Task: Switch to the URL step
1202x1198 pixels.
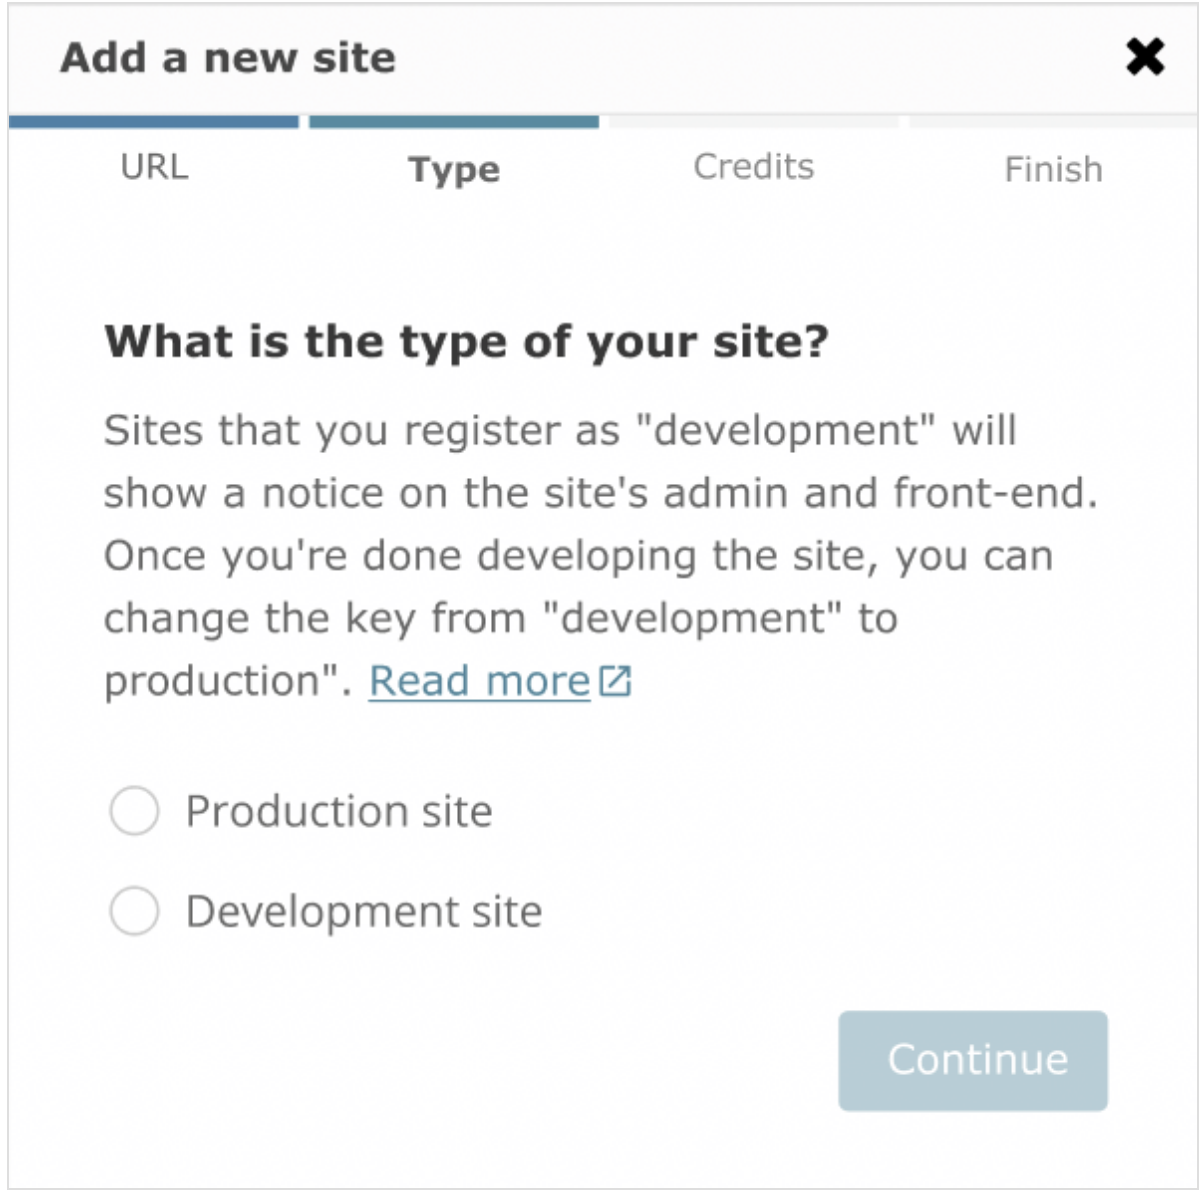Action: (155, 167)
